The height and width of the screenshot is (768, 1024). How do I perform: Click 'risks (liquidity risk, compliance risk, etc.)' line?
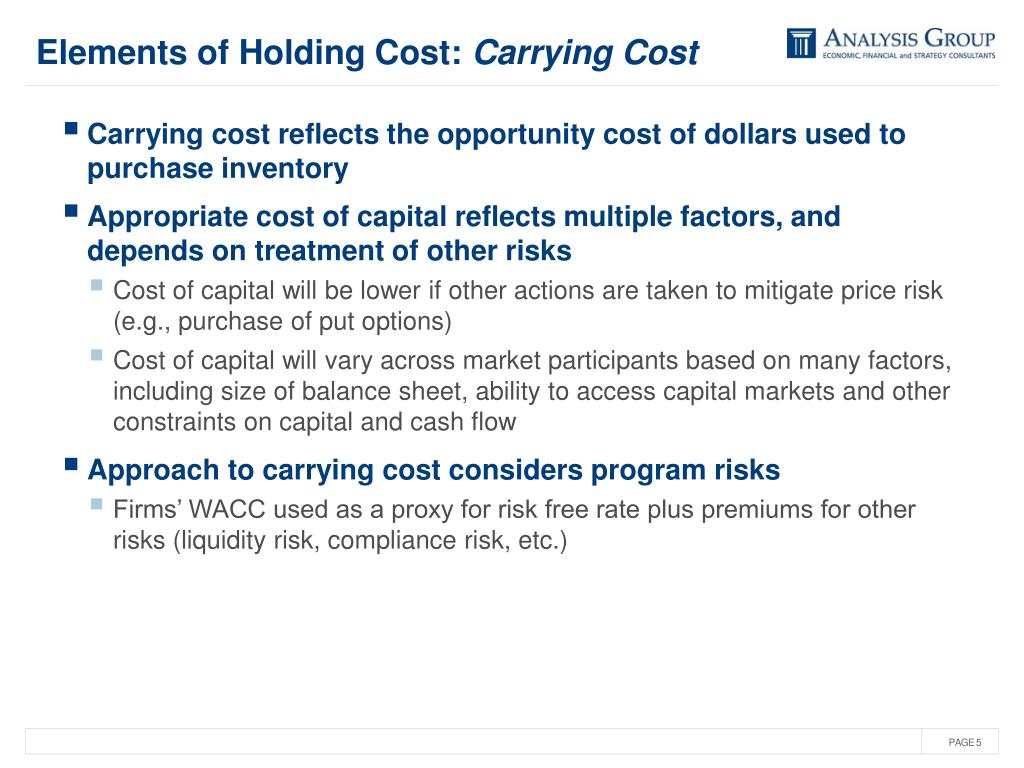tap(340, 541)
